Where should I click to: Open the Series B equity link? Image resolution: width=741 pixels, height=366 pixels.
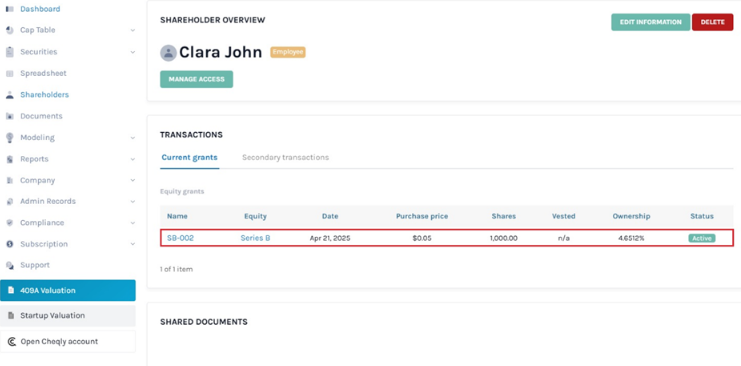255,238
